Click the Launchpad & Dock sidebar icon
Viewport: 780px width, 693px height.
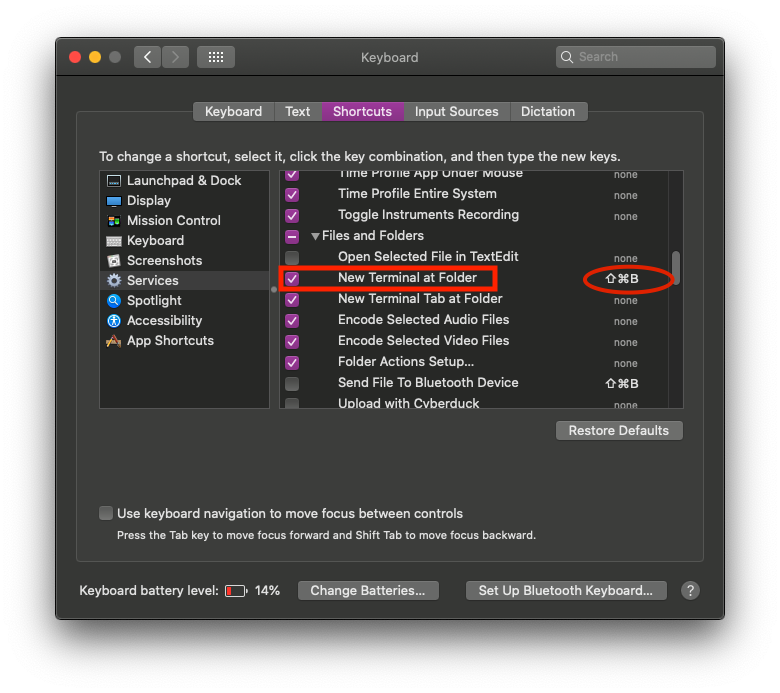[x=114, y=181]
